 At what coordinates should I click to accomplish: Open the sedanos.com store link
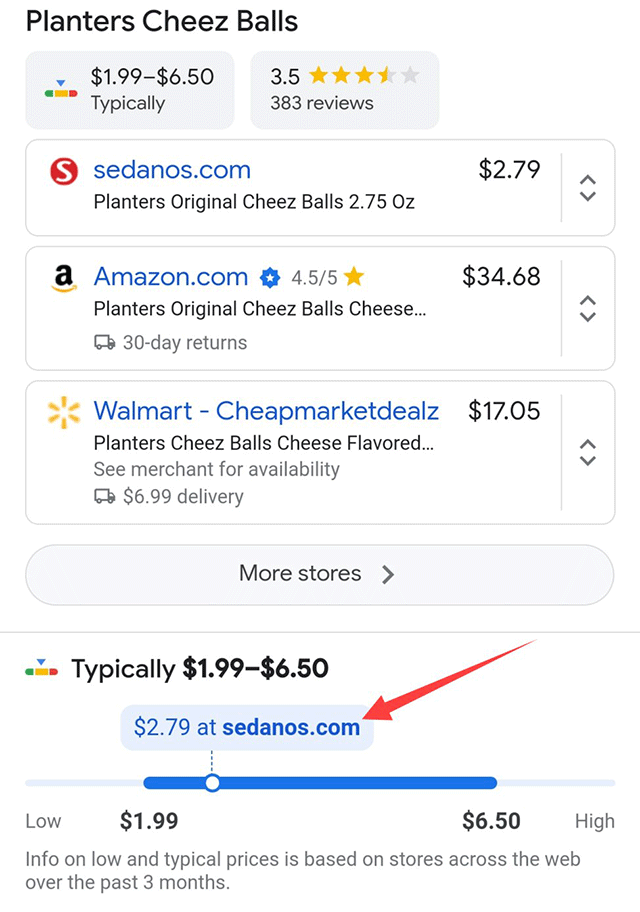click(172, 170)
